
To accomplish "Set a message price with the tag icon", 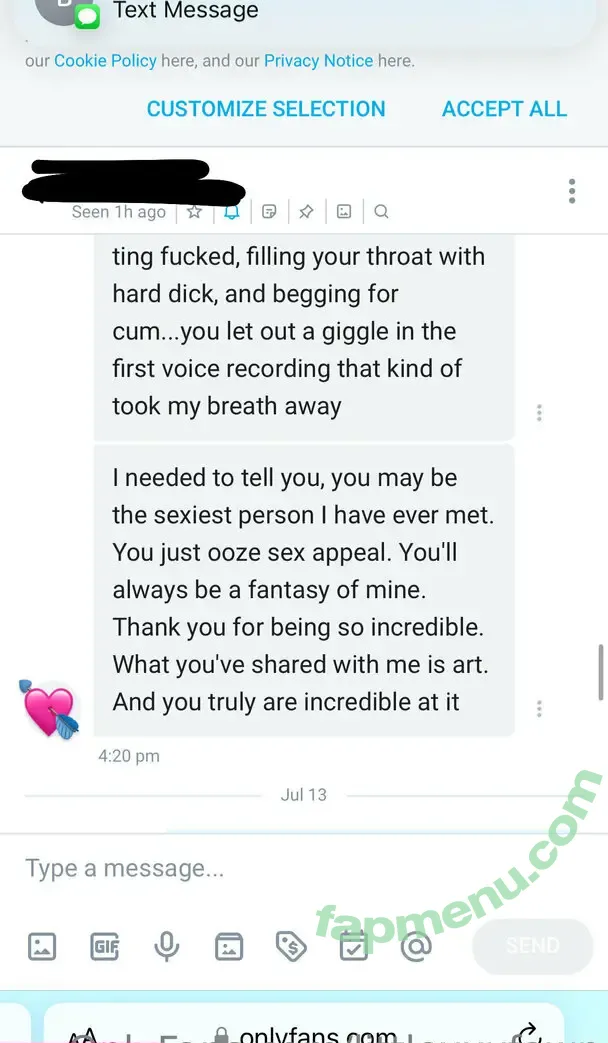I will click(291, 946).
